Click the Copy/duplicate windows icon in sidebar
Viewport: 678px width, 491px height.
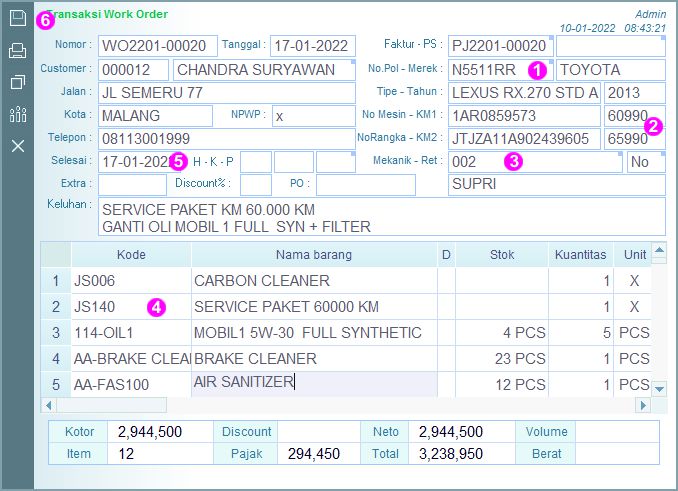(17, 82)
